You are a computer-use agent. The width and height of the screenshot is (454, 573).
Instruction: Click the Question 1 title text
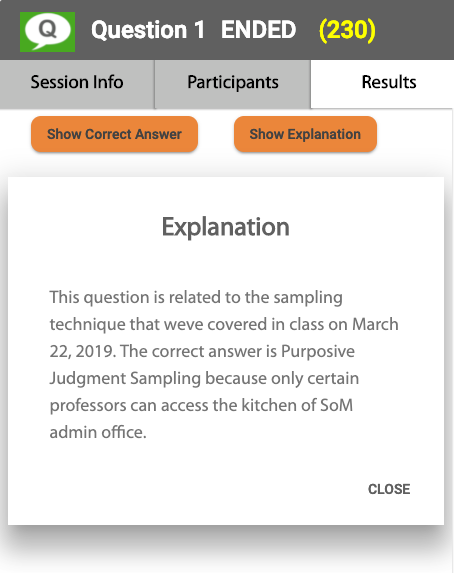point(148,30)
